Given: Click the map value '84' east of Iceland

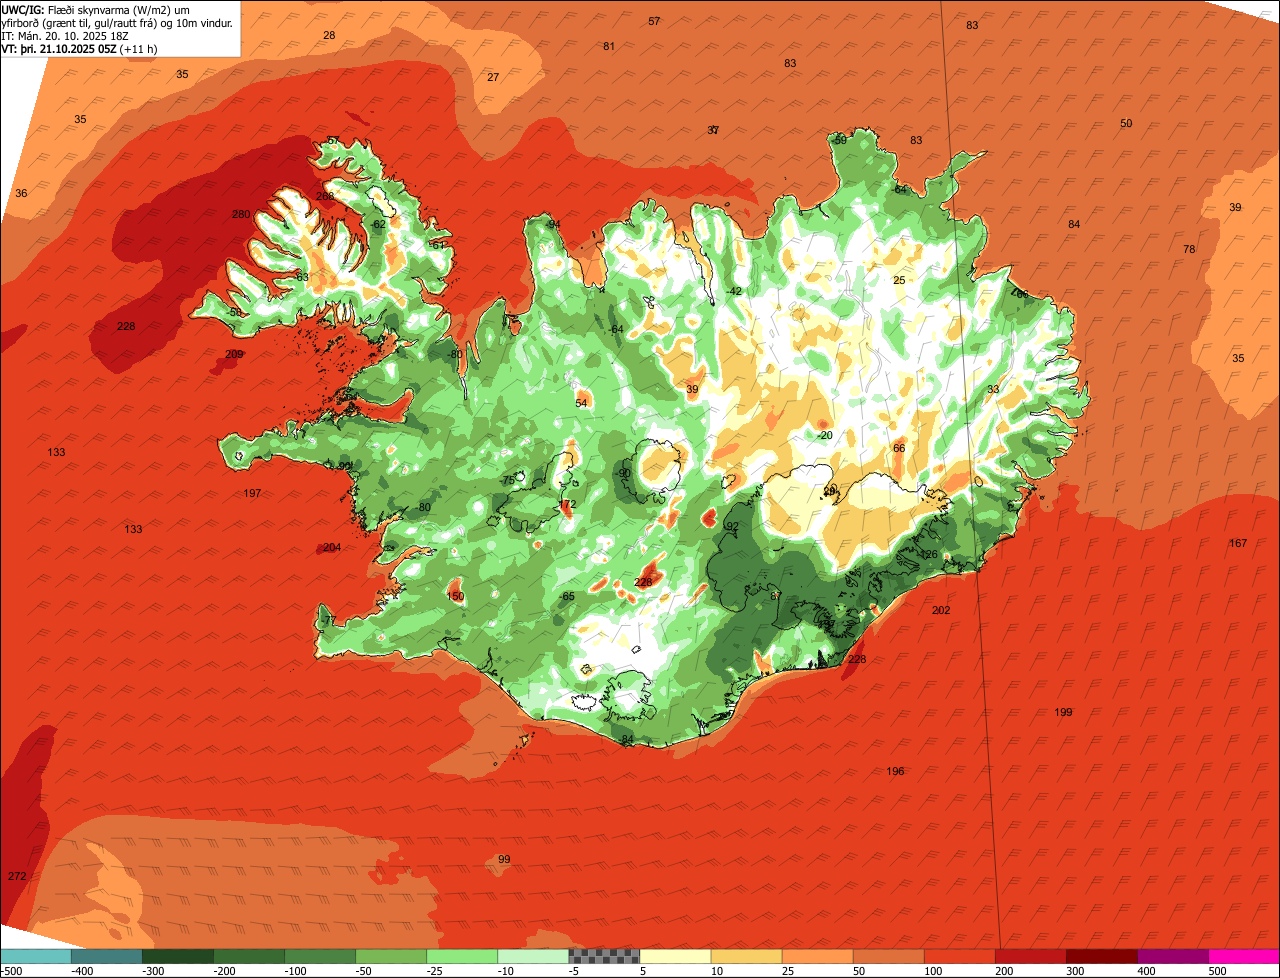Looking at the screenshot, I should [x=1074, y=224].
